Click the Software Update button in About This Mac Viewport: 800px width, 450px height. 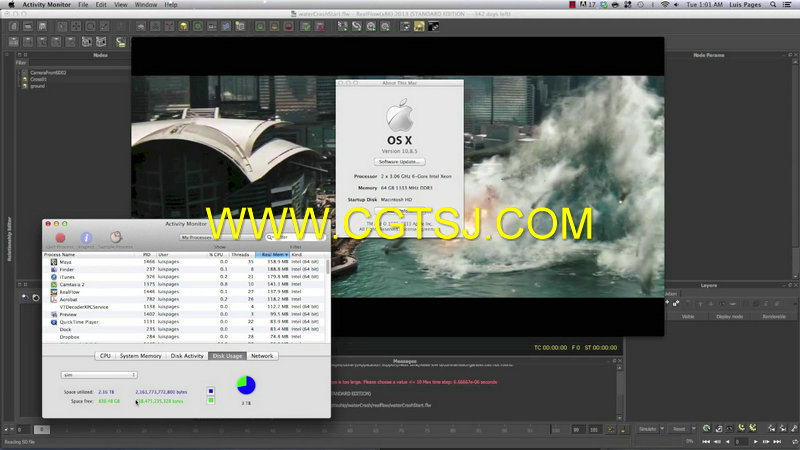click(x=399, y=162)
